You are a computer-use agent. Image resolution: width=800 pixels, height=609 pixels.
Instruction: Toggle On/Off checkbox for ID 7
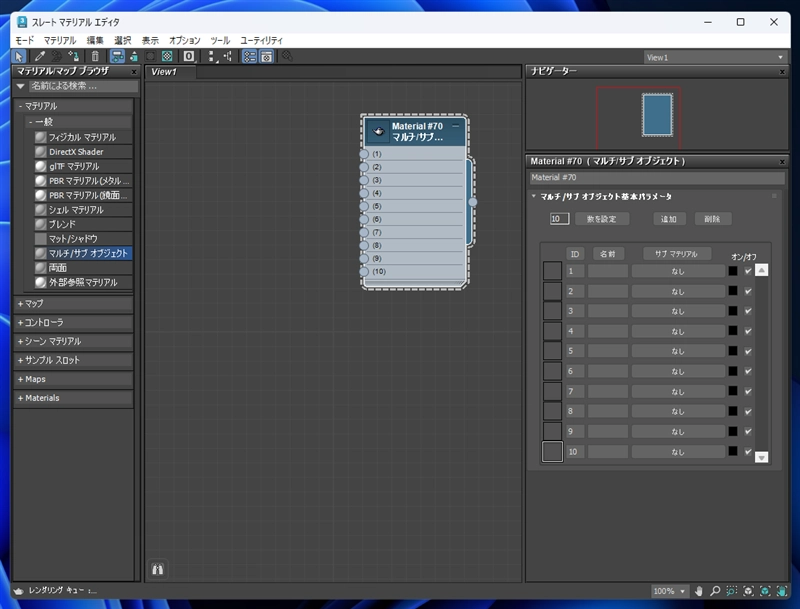[748, 391]
